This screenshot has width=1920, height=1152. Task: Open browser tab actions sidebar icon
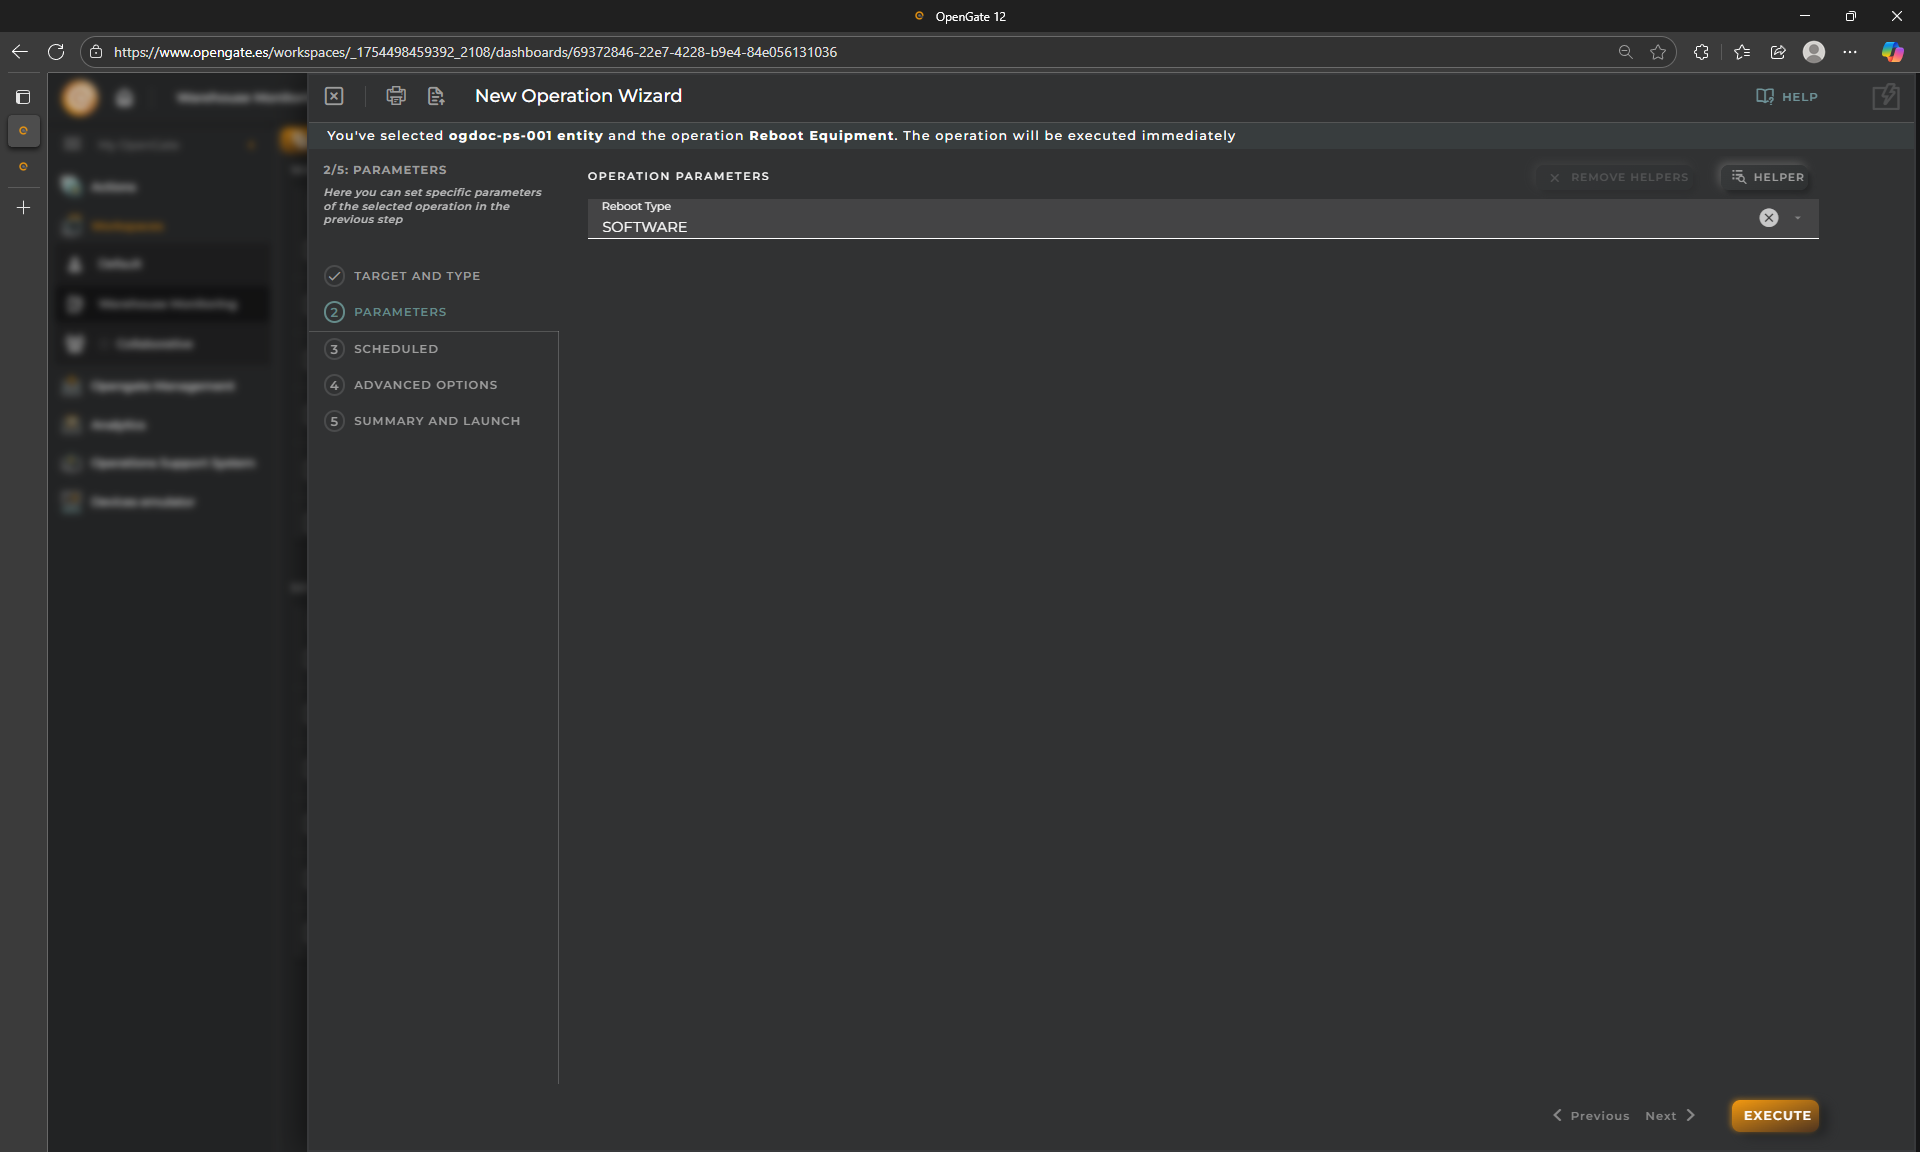(x=23, y=97)
